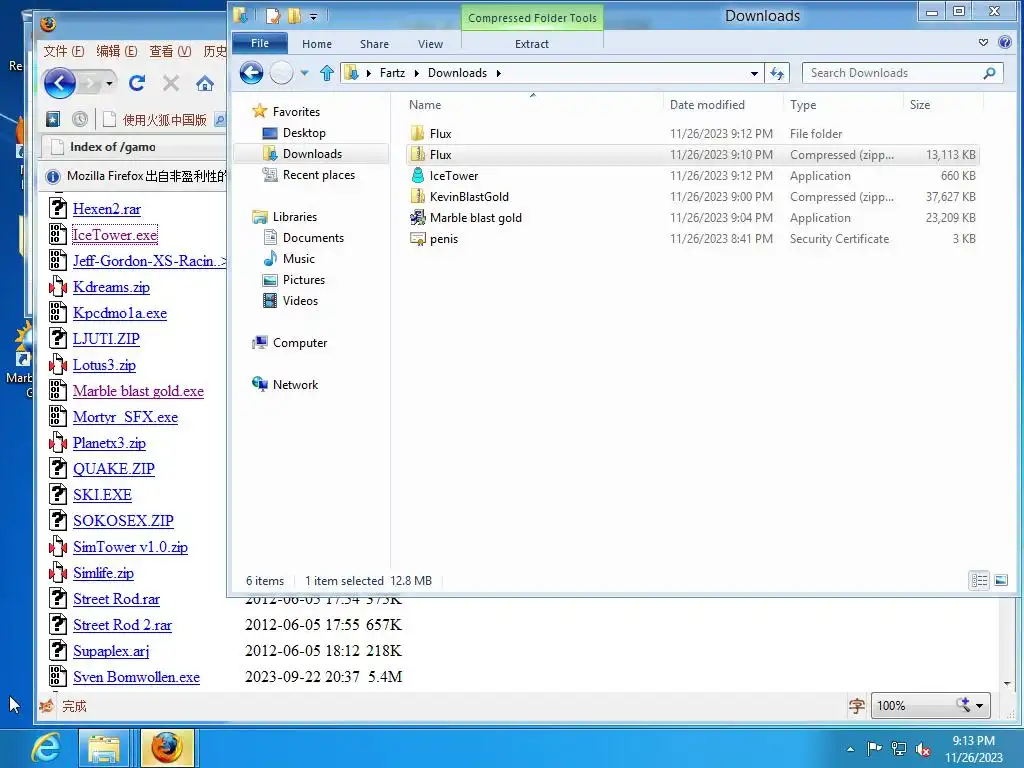1024x768 pixels.
Task: Show hidden tray icons arrow
Action: (850, 749)
